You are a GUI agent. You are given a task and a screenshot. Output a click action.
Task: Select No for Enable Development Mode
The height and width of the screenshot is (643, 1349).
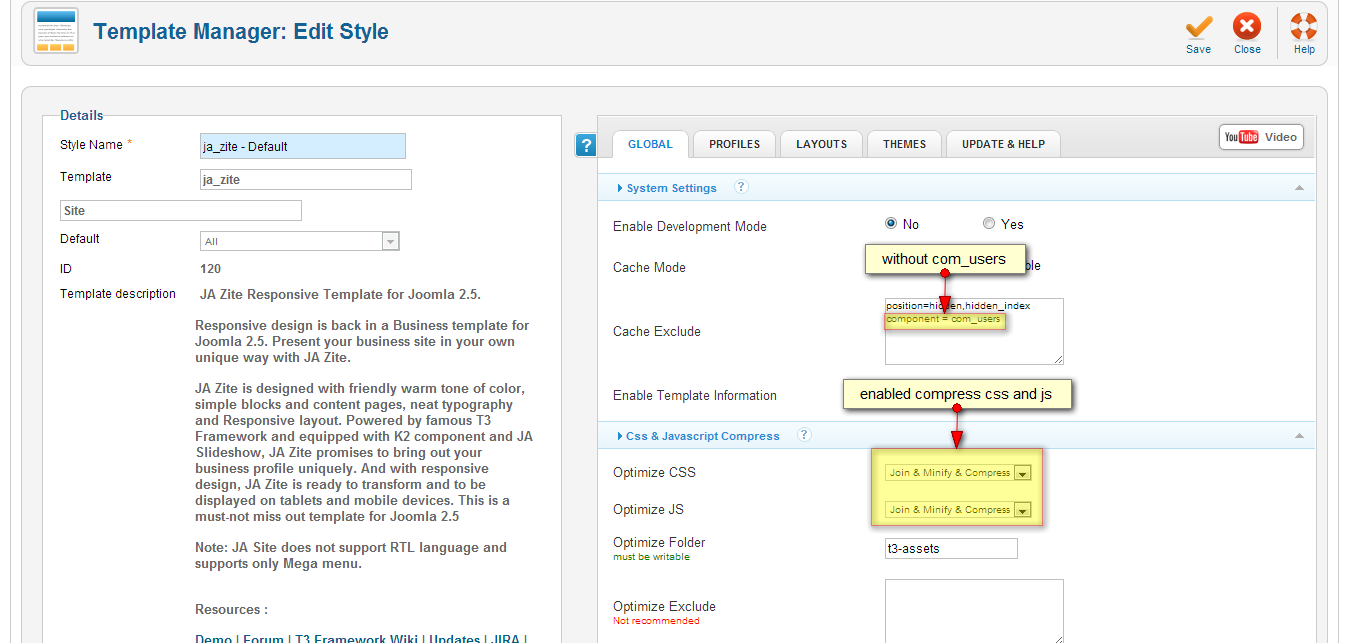click(891, 224)
